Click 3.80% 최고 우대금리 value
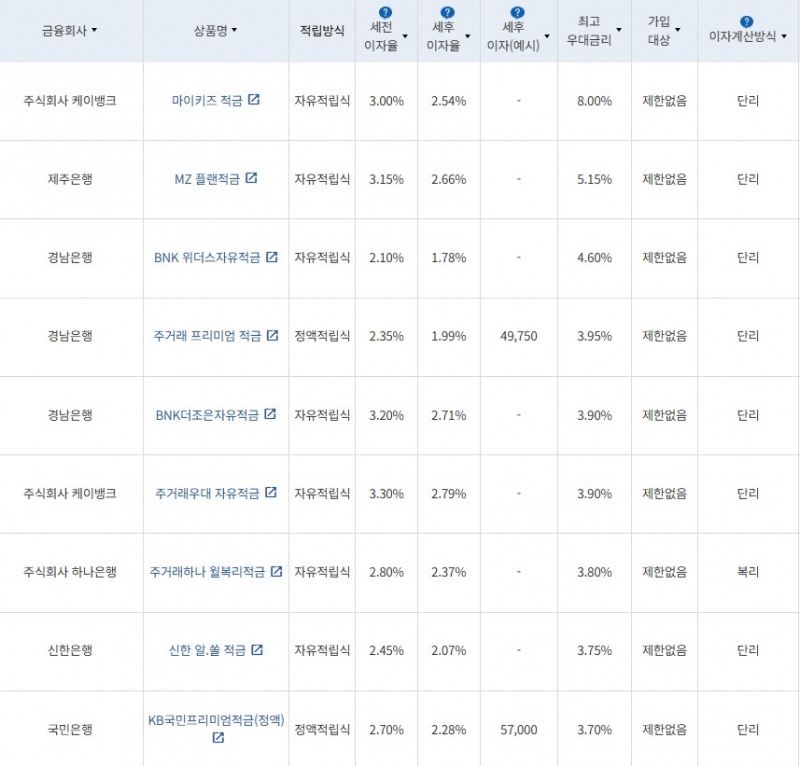The height and width of the screenshot is (766, 800). [x=594, y=572]
